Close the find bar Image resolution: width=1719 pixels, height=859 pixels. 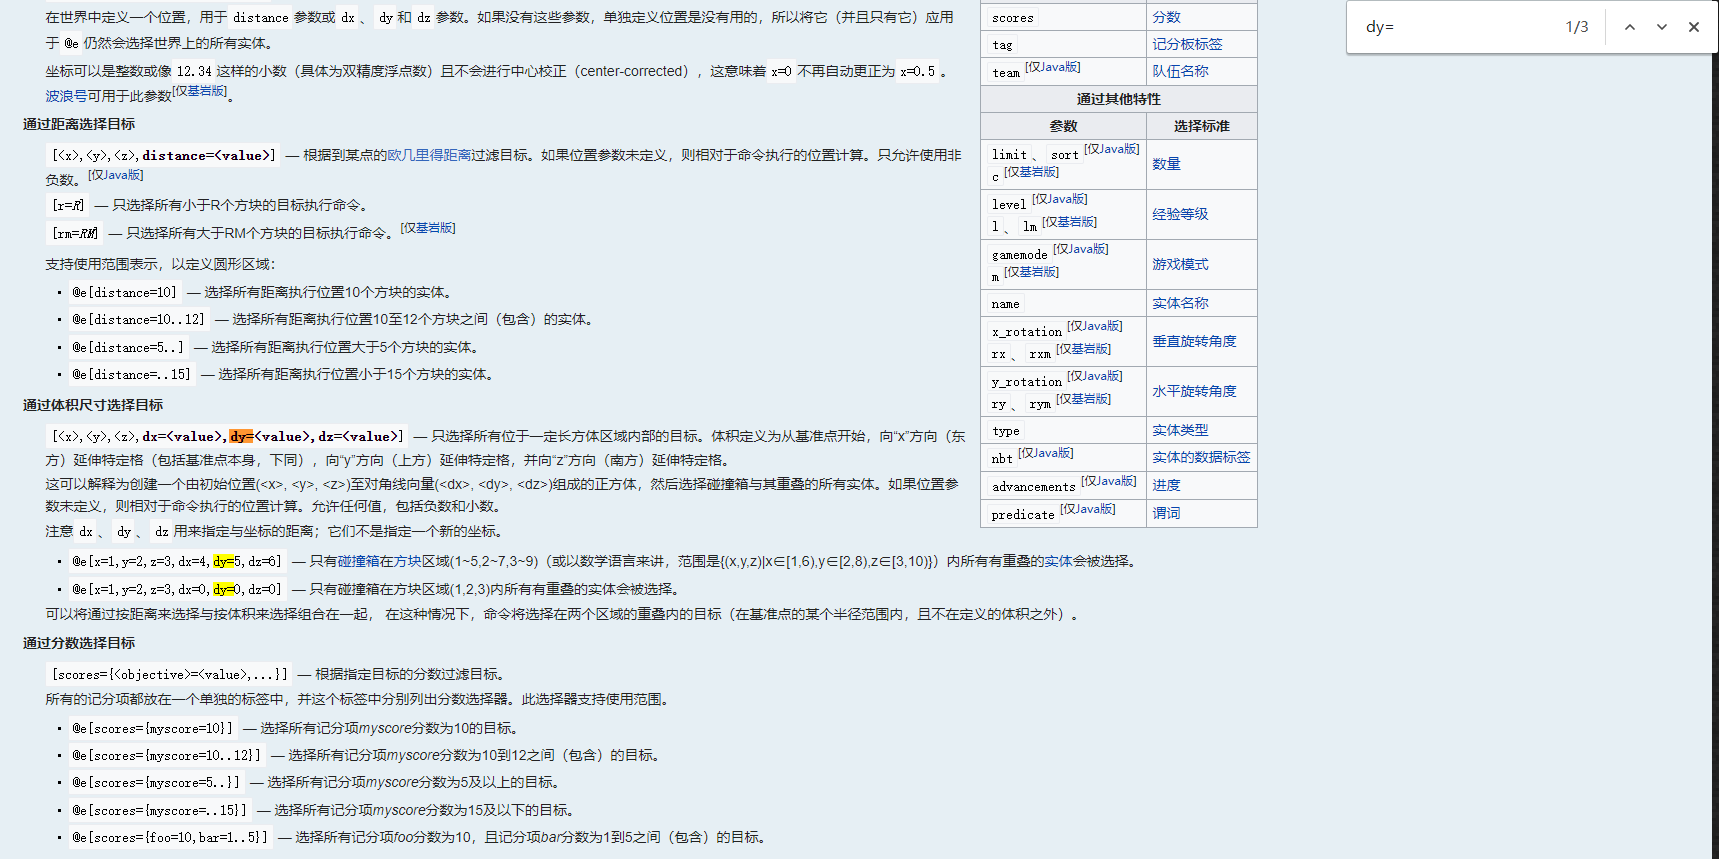pos(1694,27)
